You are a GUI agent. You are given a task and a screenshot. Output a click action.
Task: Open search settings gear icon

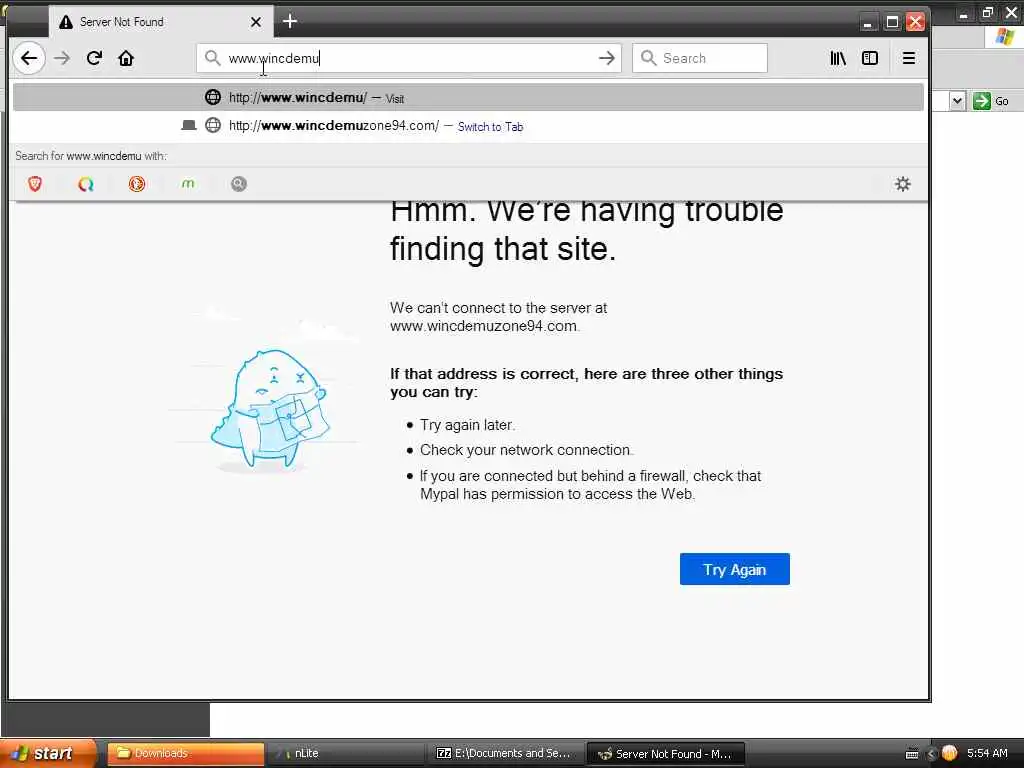point(903,184)
